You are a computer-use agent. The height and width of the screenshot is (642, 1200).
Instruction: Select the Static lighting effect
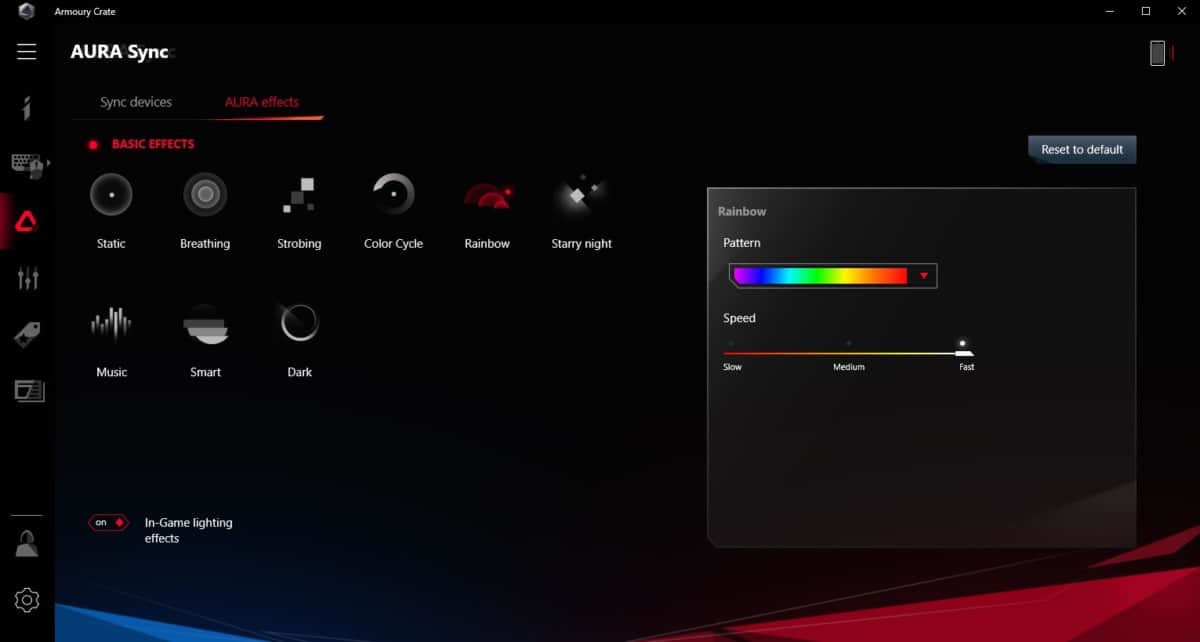tap(111, 195)
